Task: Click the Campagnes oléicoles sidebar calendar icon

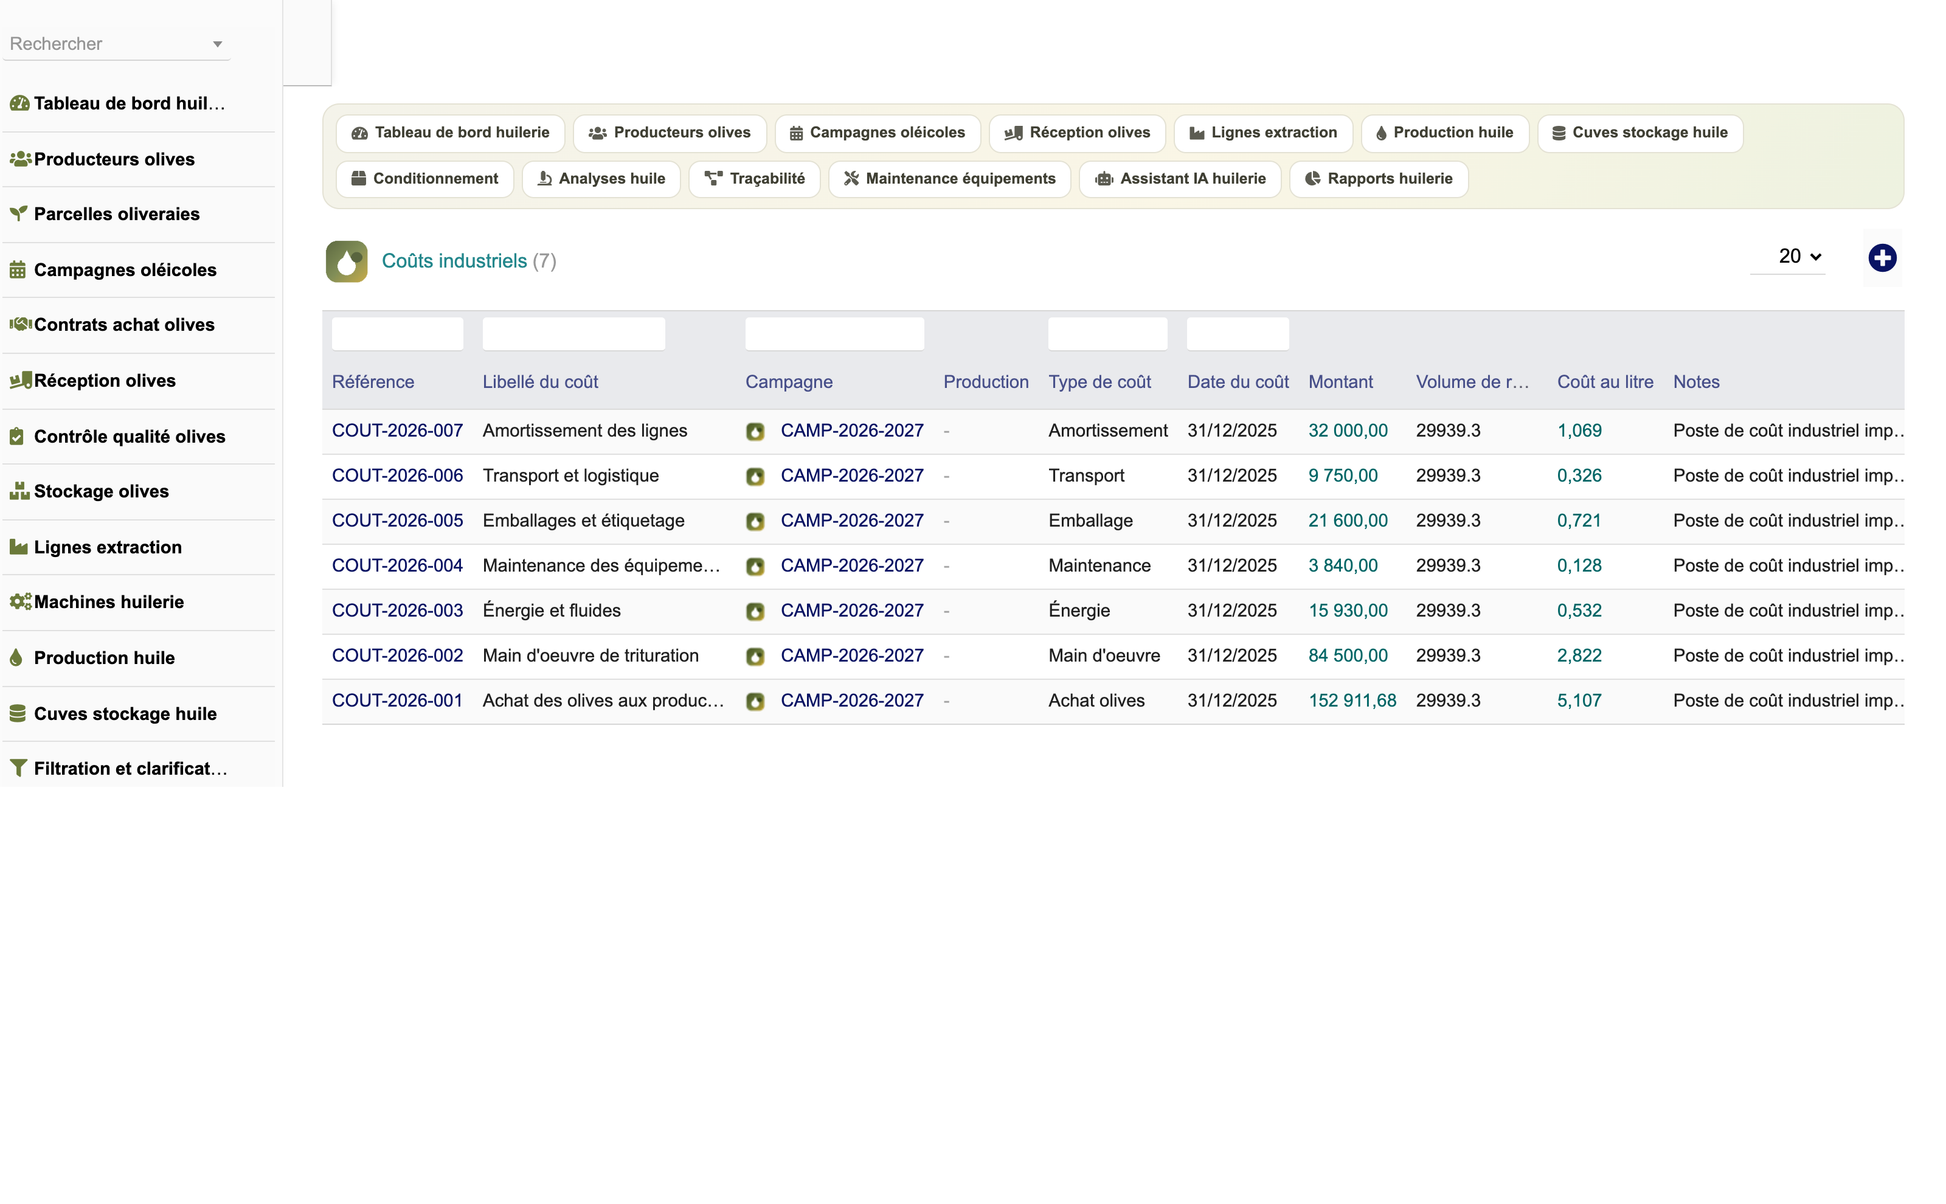Action: coord(18,270)
